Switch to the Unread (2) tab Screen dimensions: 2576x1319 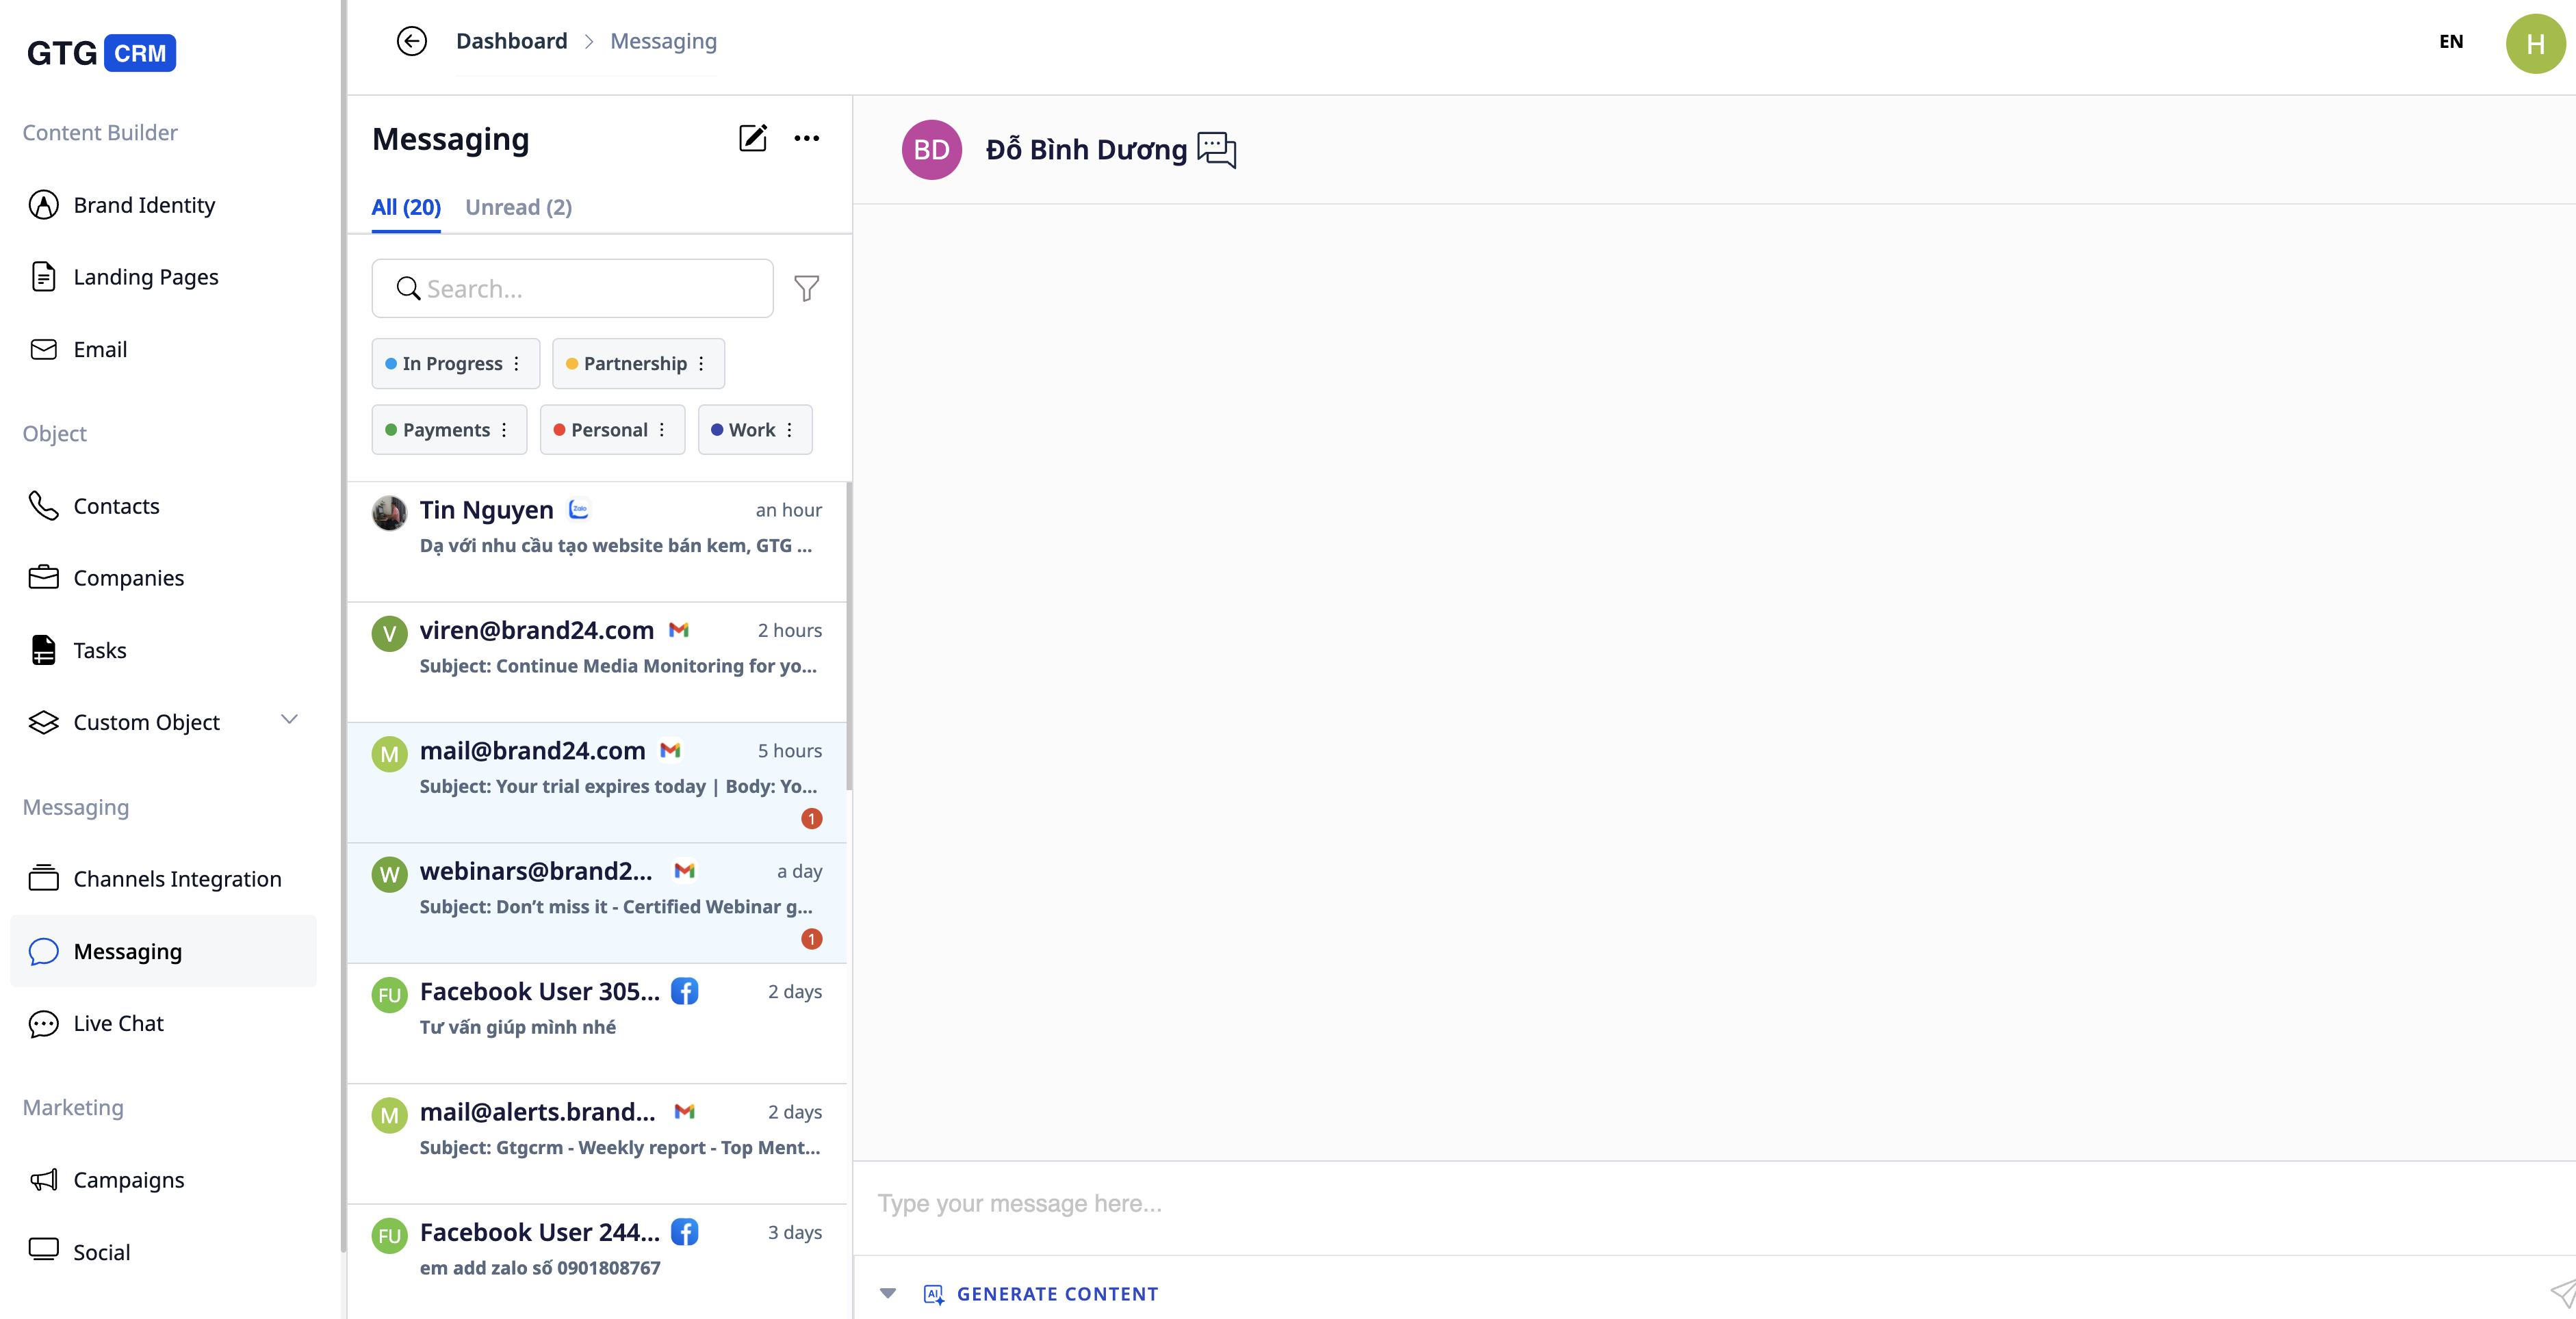(518, 207)
